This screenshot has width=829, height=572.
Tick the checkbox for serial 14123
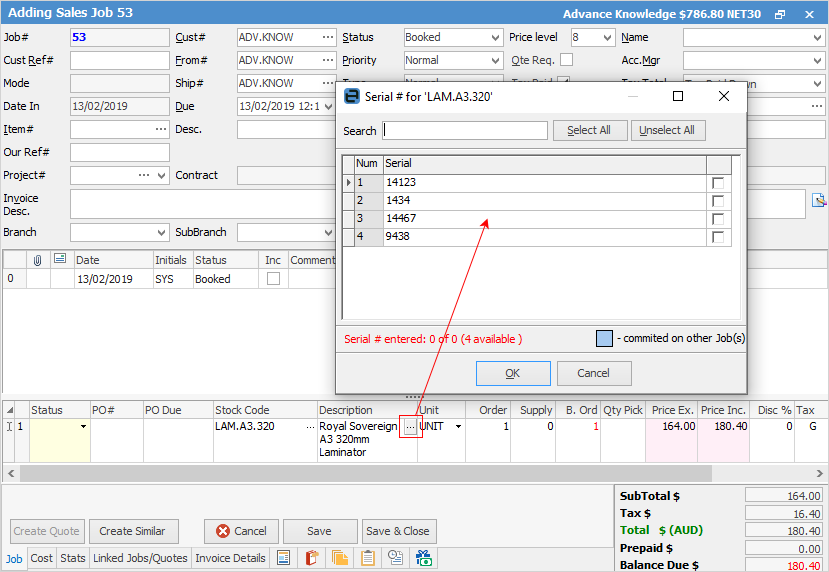(x=718, y=183)
